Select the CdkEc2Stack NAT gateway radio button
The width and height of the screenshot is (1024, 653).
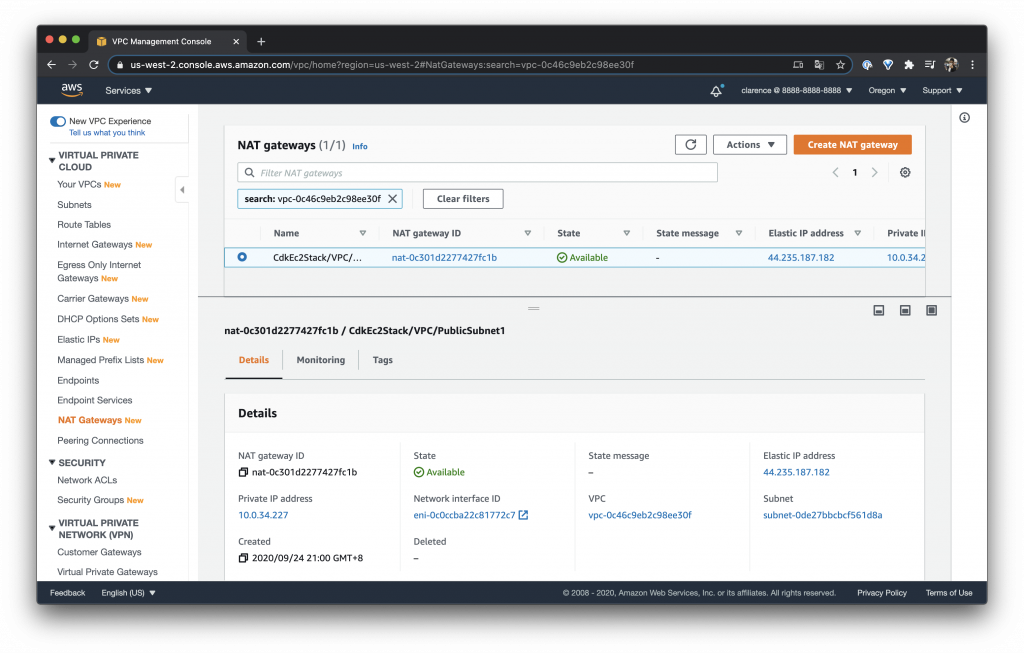[x=242, y=257]
